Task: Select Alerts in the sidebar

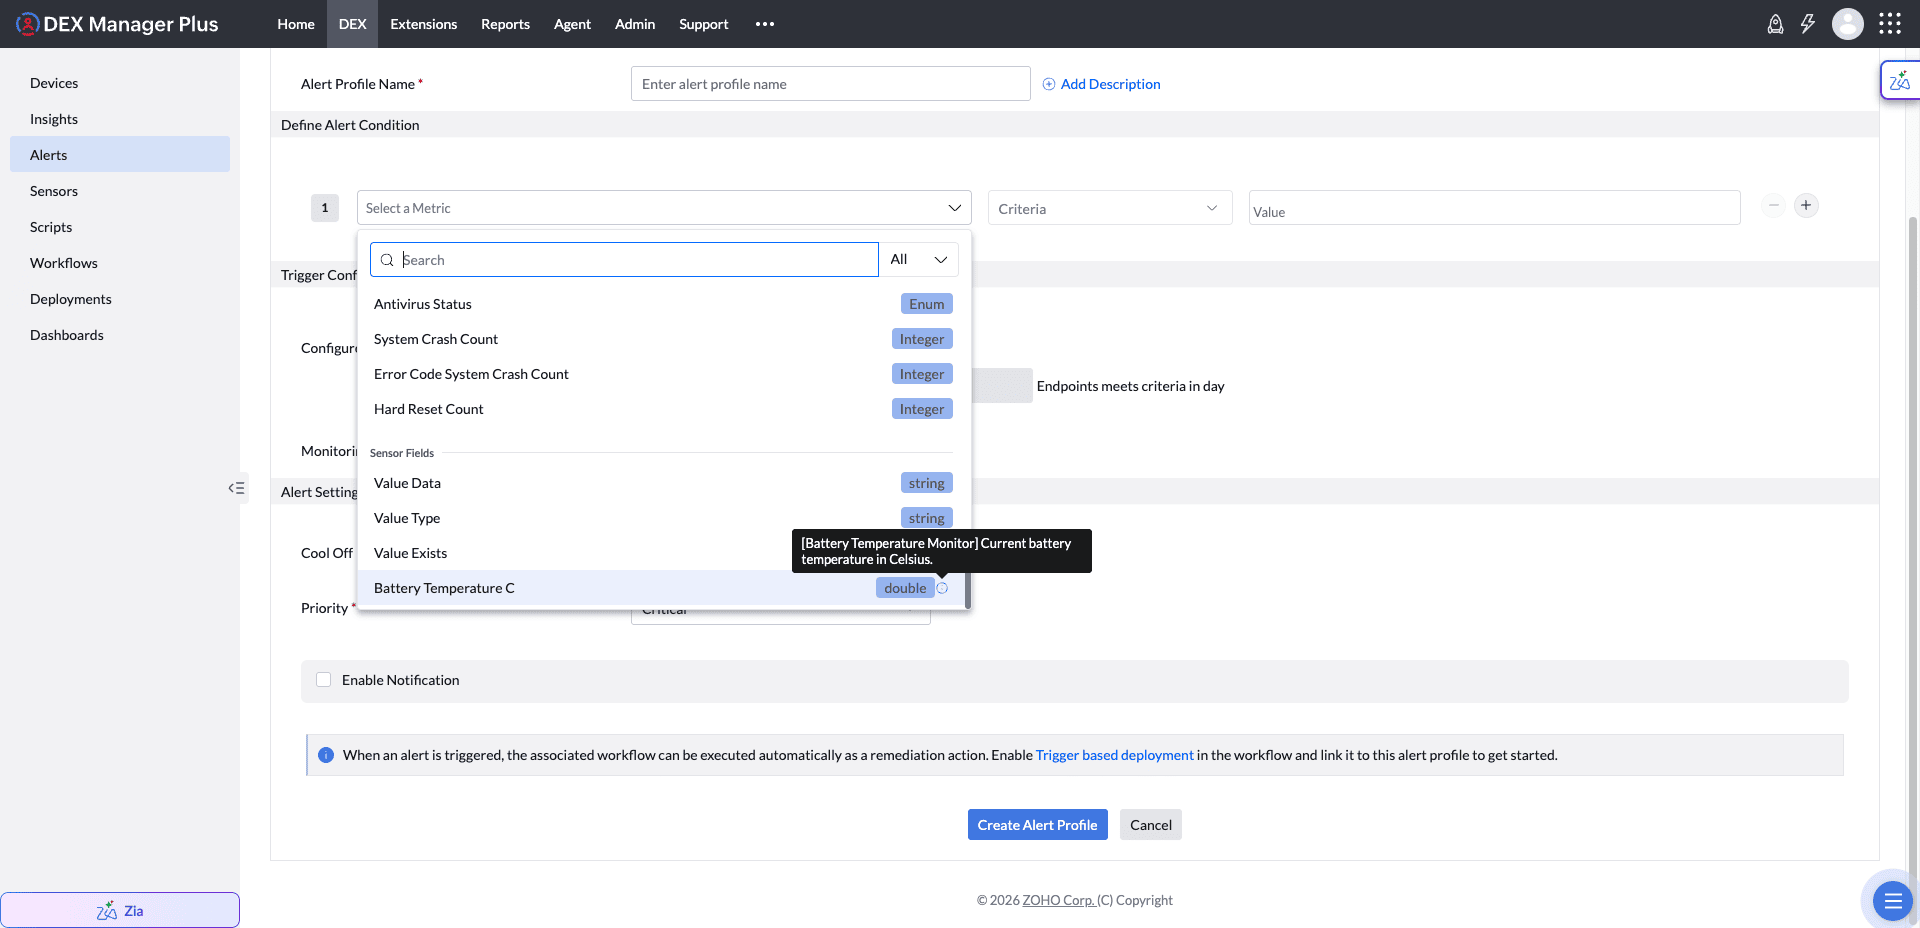Action: [120, 155]
